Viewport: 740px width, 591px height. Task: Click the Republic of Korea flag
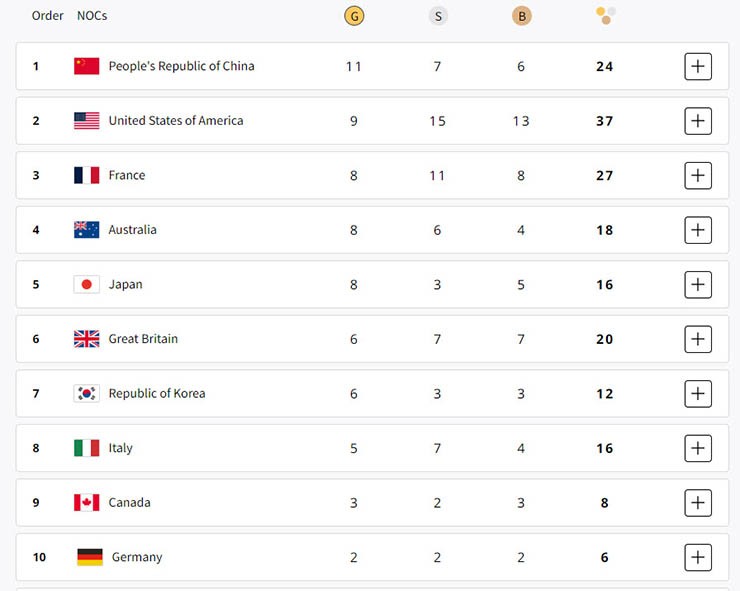click(87, 393)
